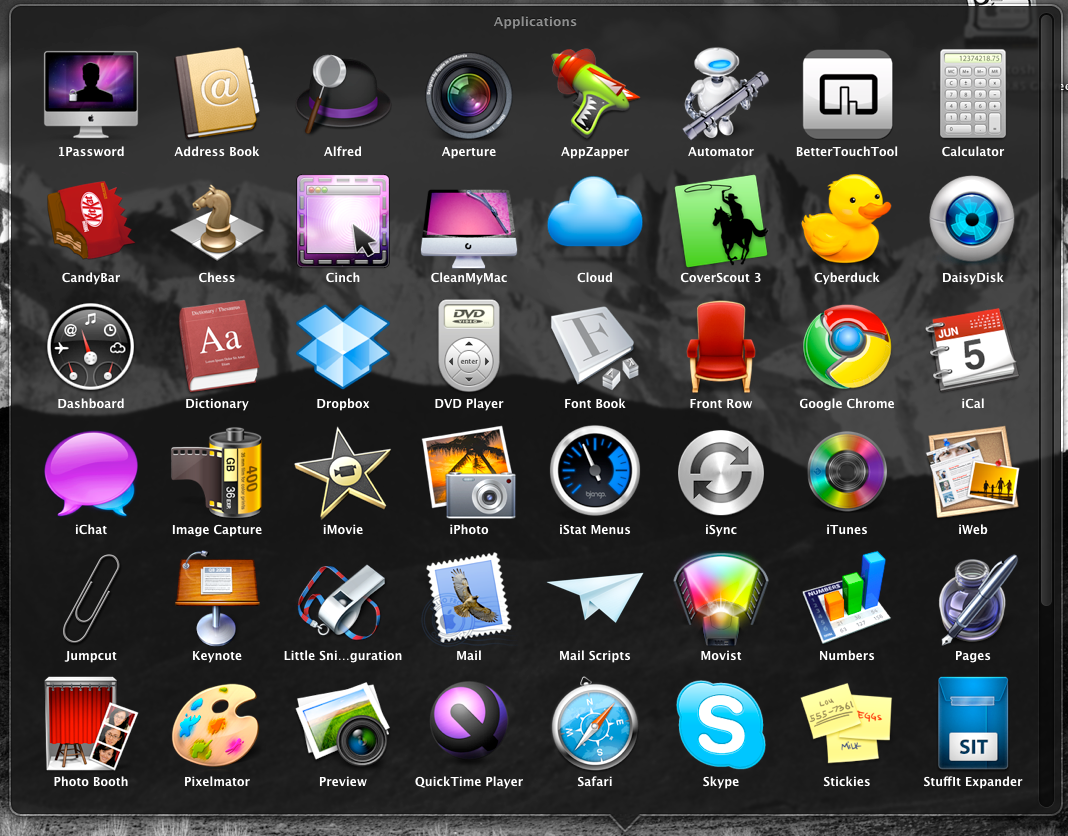The width and height of the screenshot is (1068, 836).
Task: Open the Cinch app
Action: pos(343,221)
